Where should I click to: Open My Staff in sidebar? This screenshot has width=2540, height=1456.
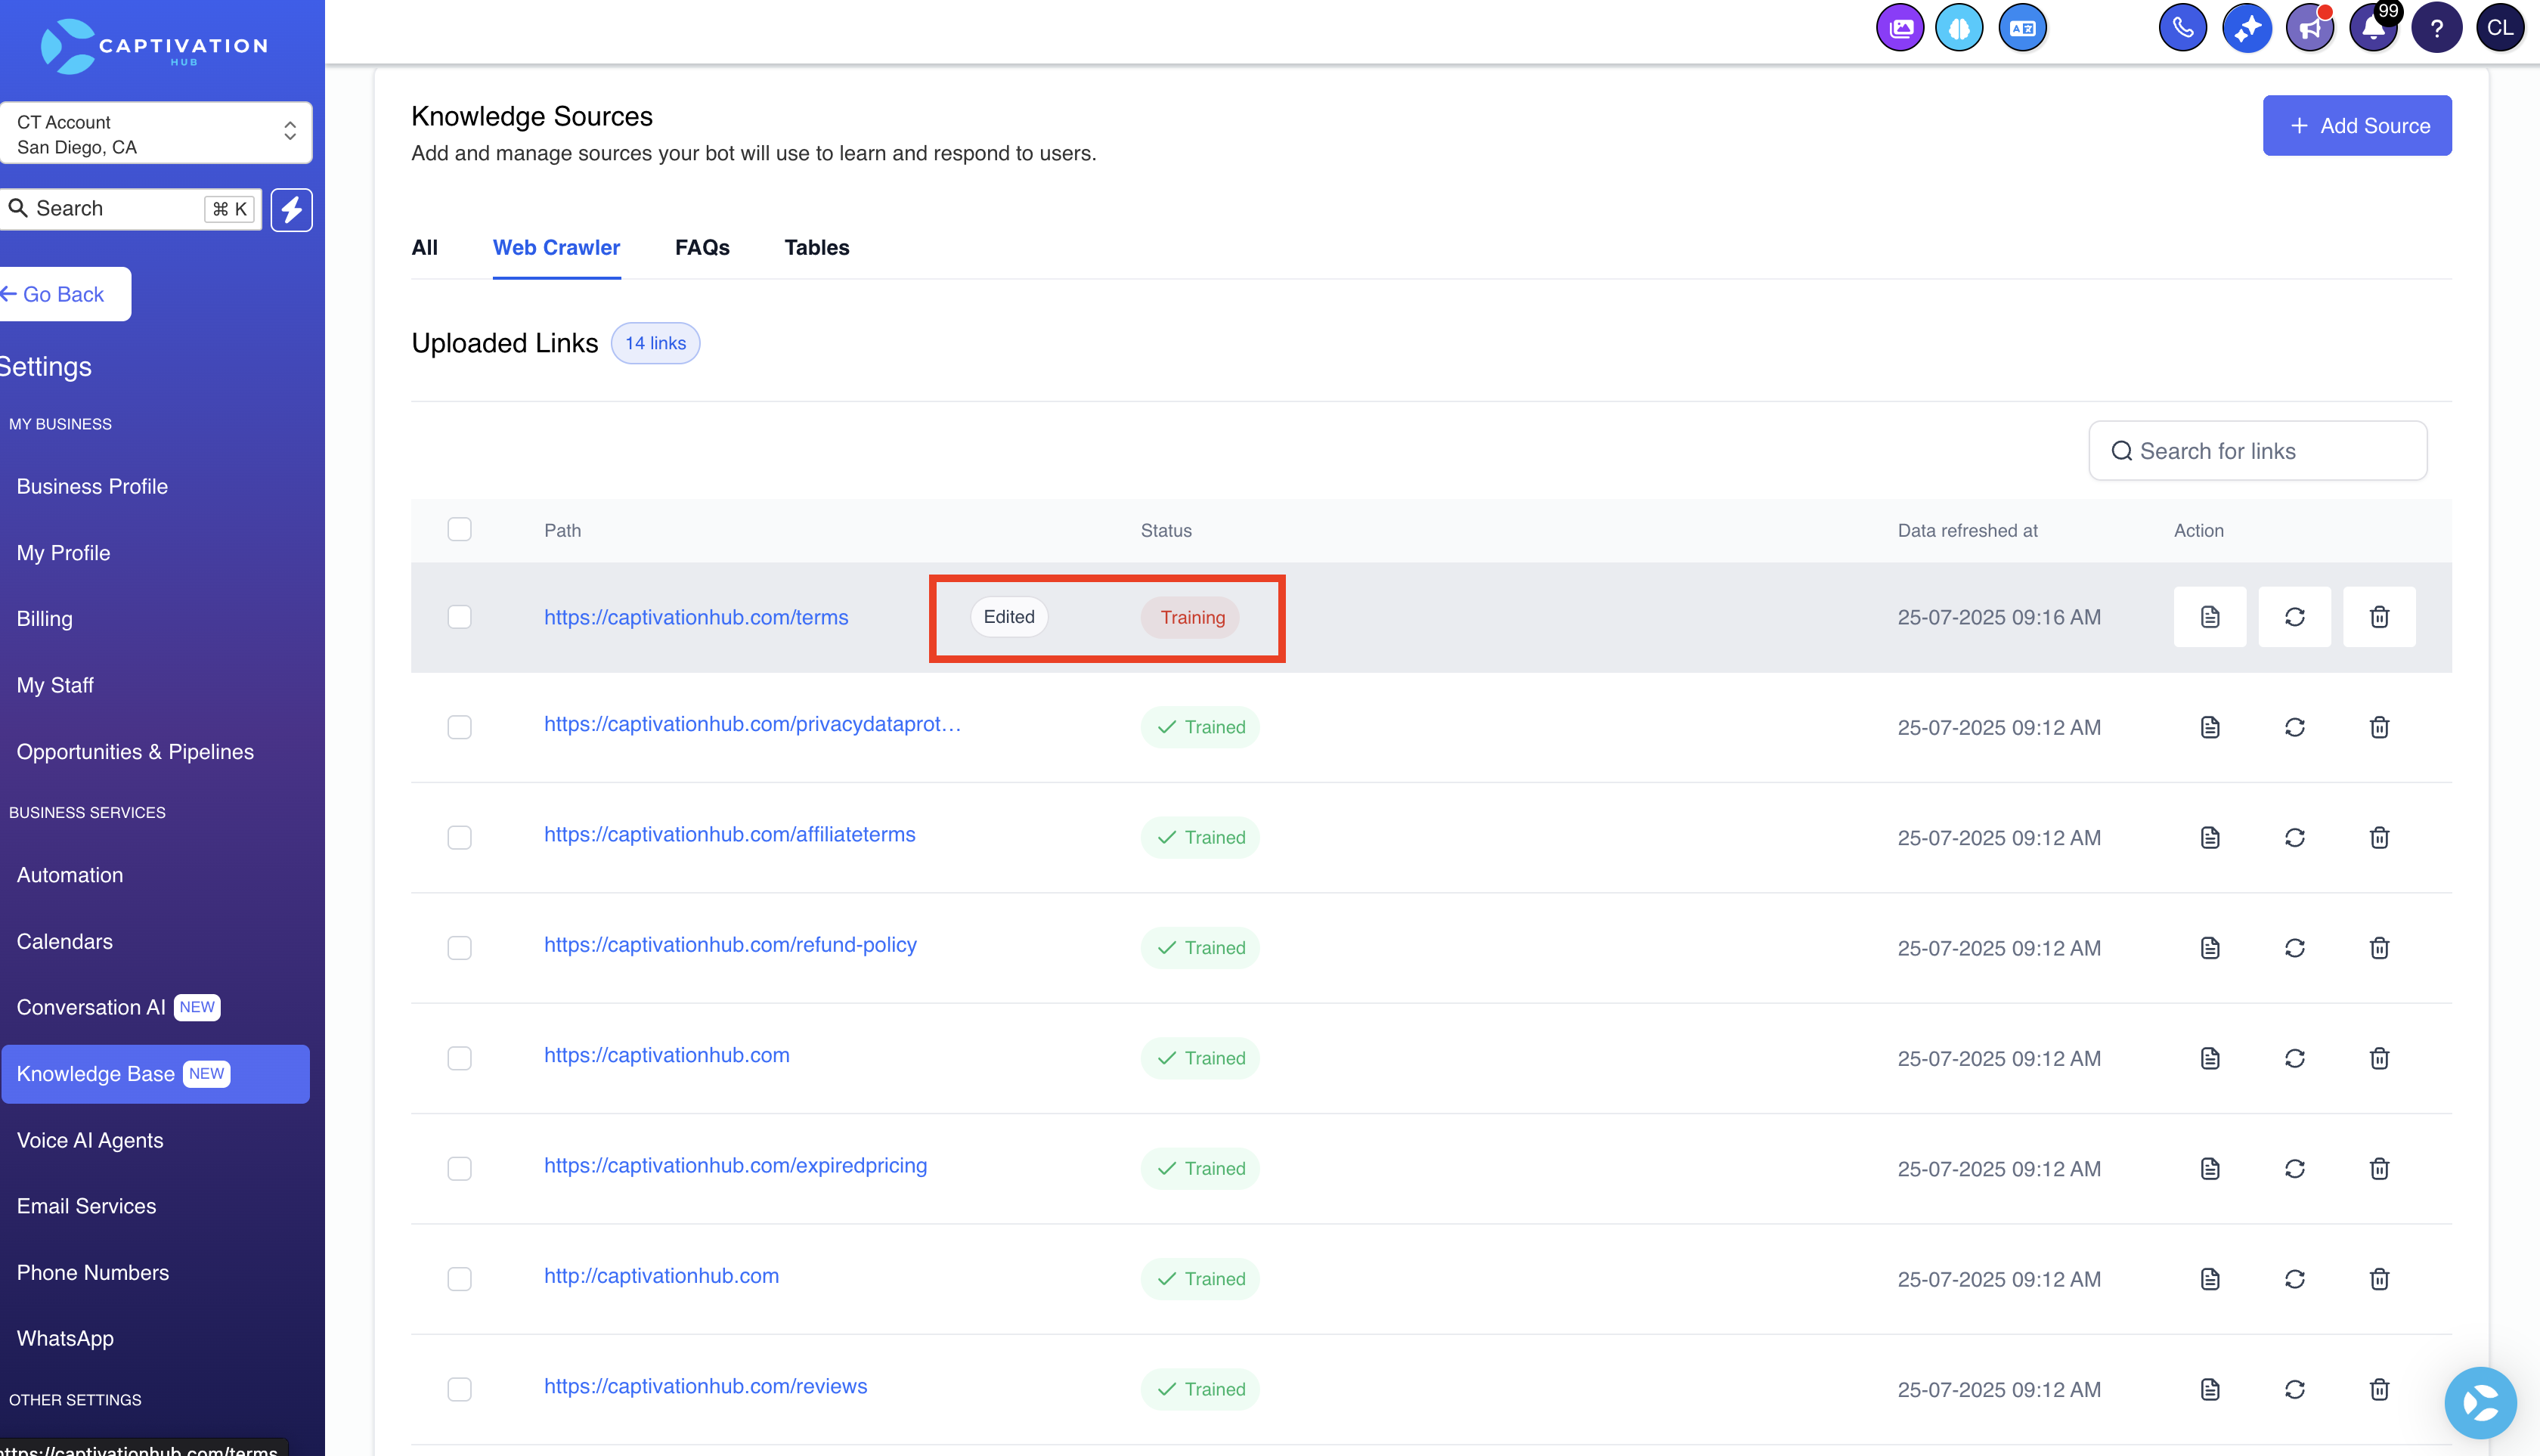point(55,685)
